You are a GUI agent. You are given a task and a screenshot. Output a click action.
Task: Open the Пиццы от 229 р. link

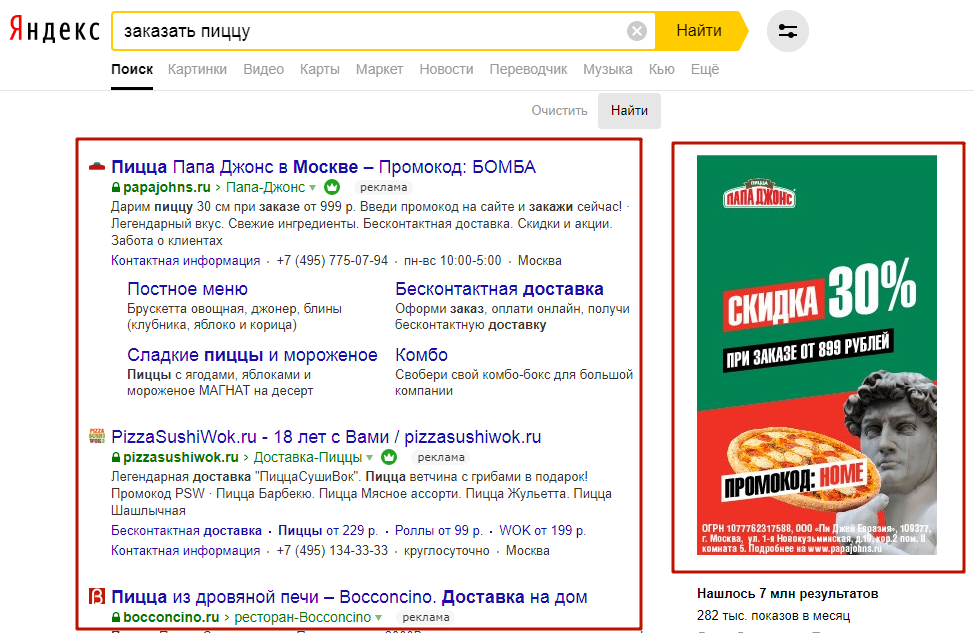[x=328, y=531]
